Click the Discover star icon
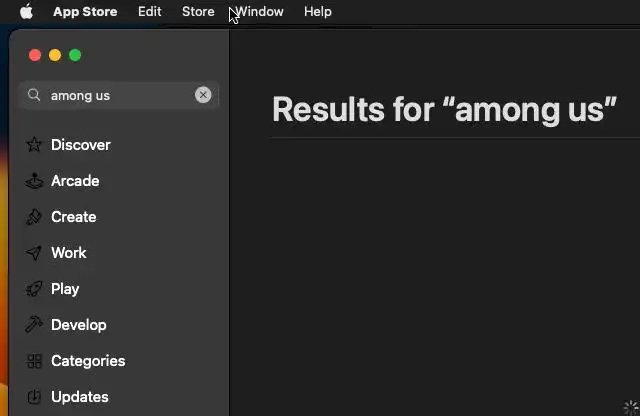Screen dimensions: 640x416 click(x=34, y=145)
